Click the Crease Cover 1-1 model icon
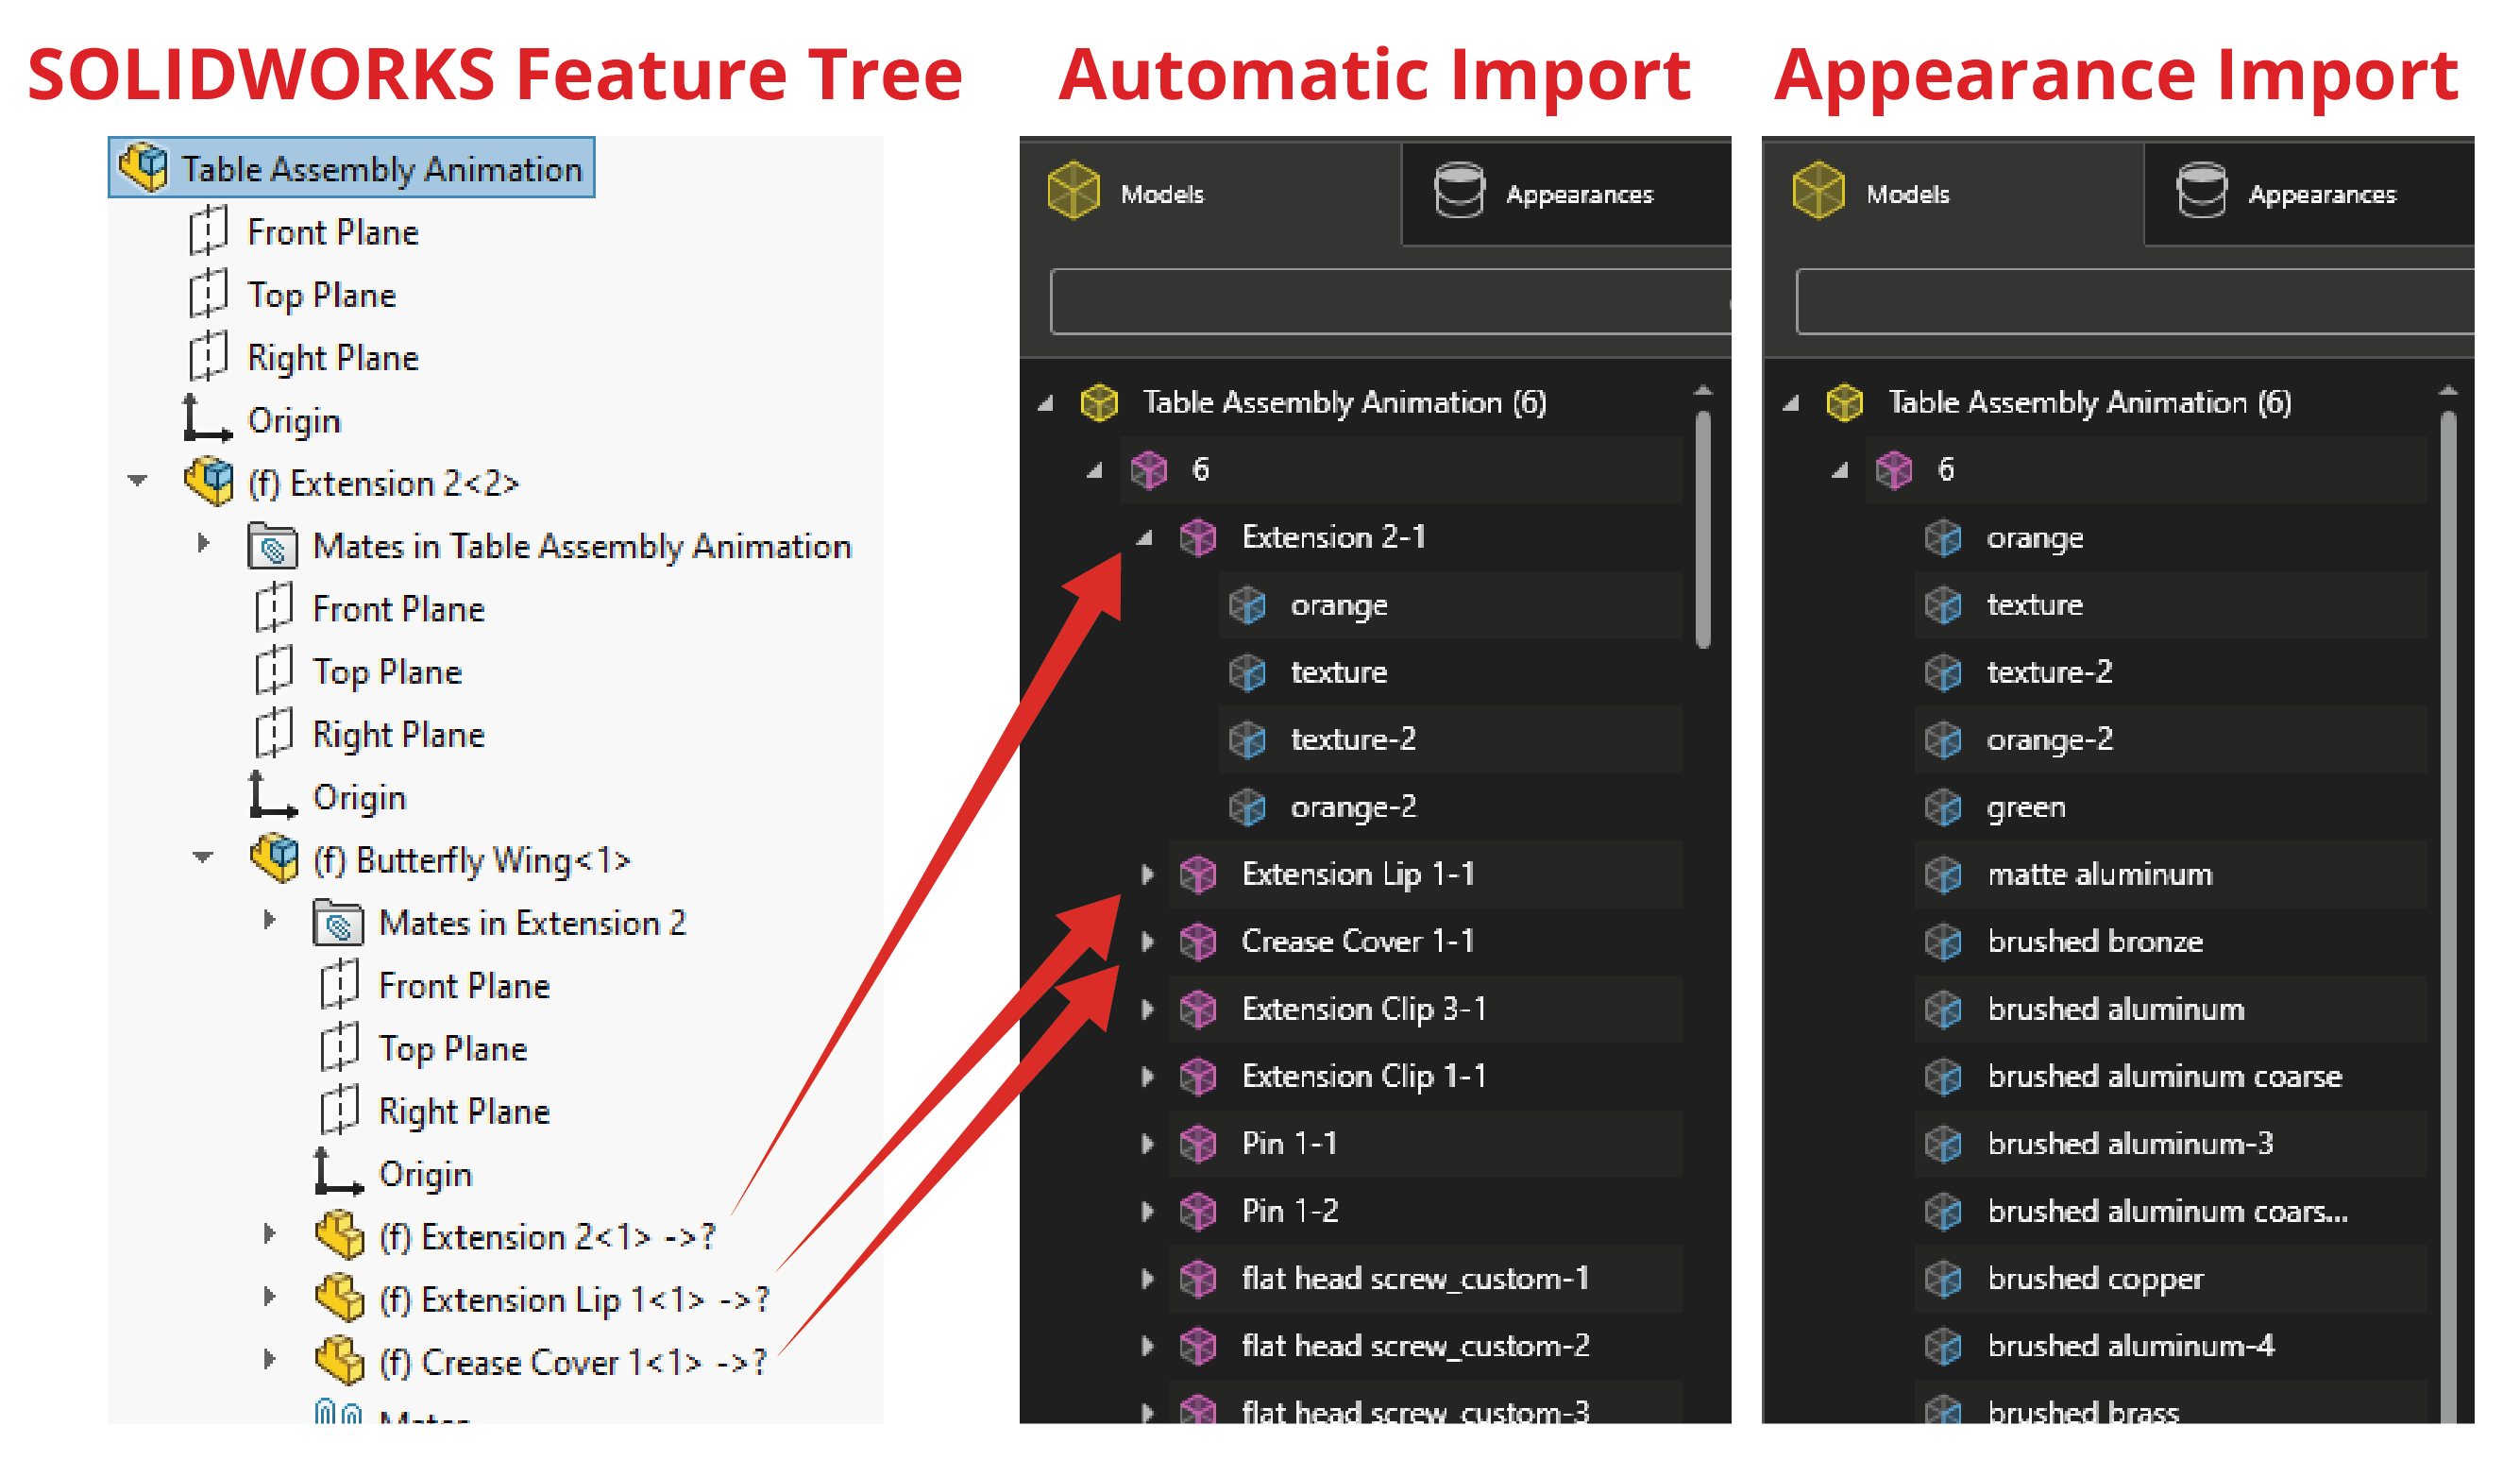Image resolution: width=2520 pixels, height=1460 pixels. [1198, 941]
